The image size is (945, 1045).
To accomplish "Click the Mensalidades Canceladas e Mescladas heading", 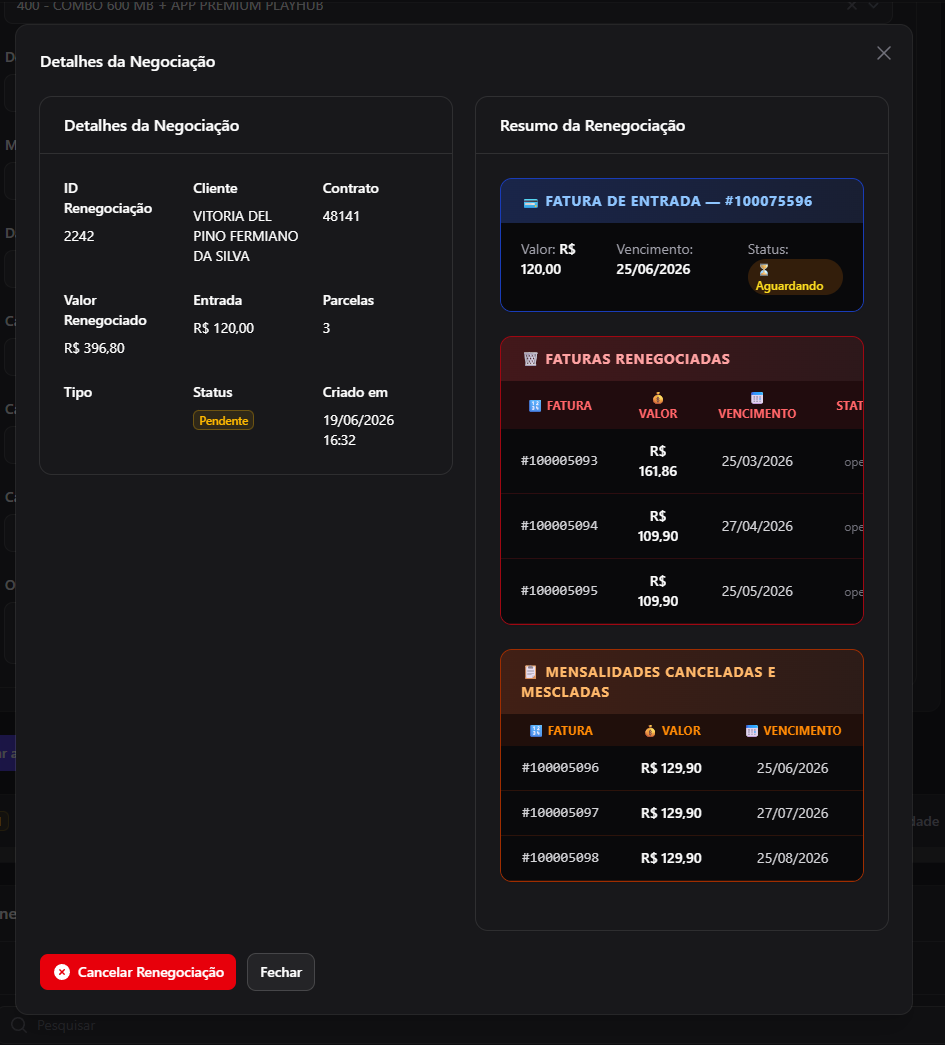I will [648, 682].
